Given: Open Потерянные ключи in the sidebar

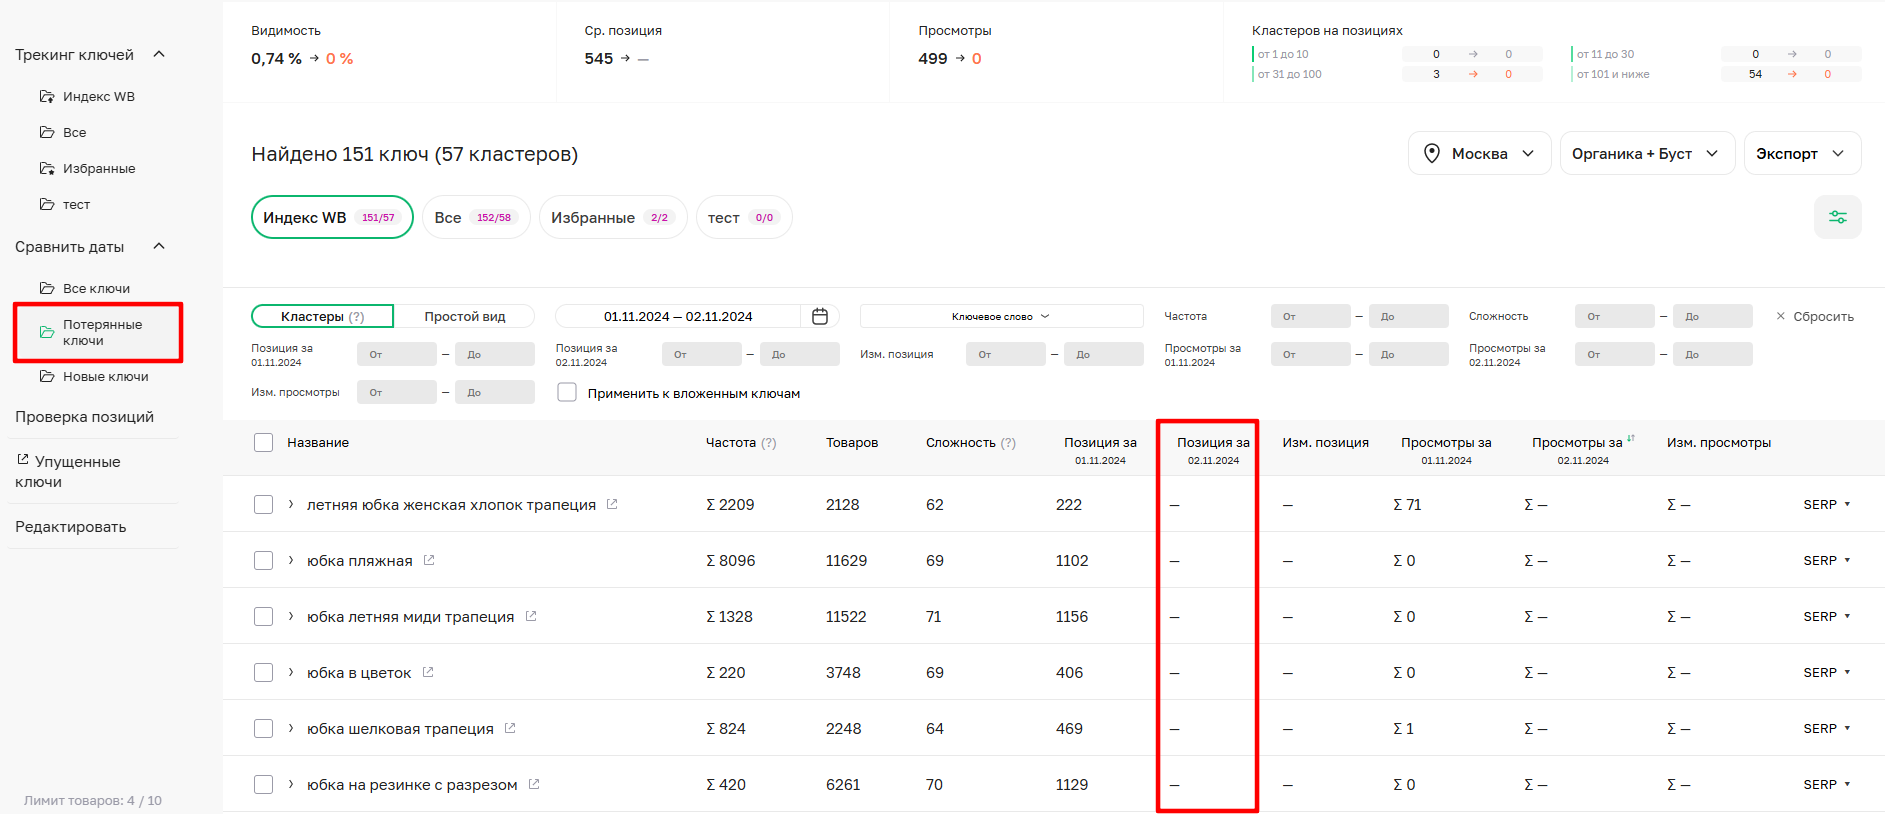Looking at the screenshot, I should pos(98,332).
